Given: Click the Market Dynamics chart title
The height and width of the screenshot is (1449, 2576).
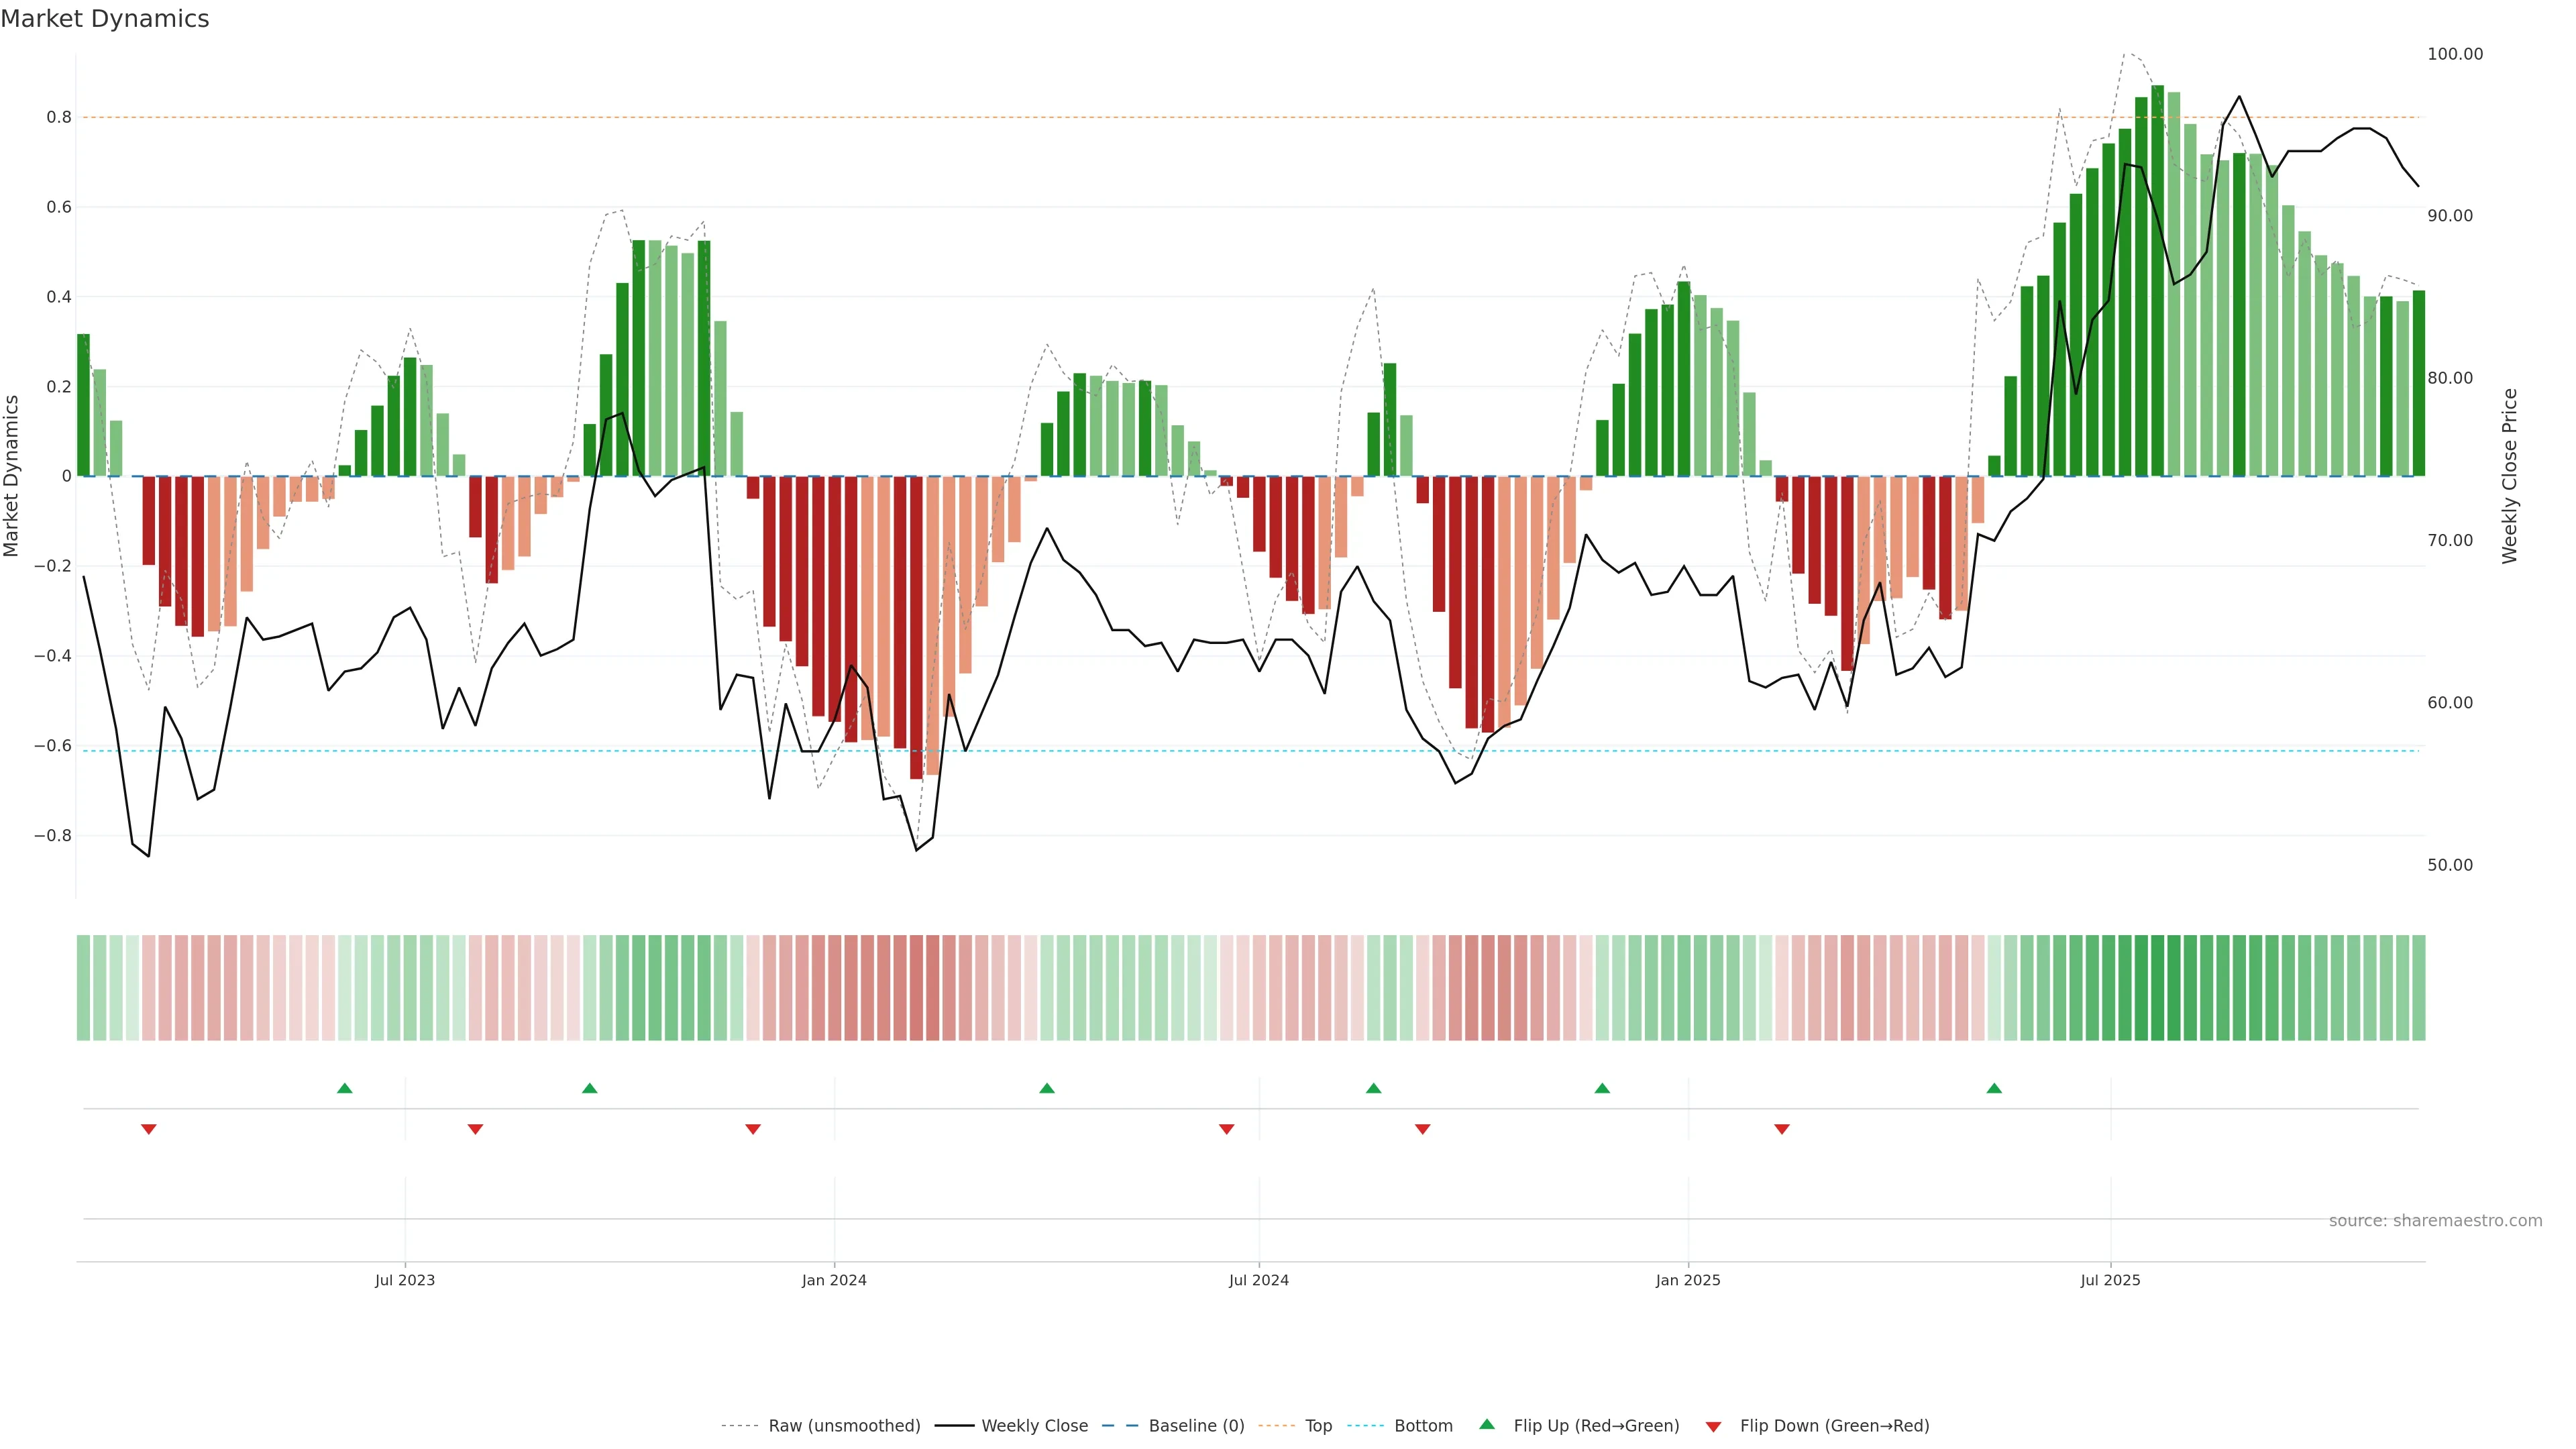Looking at the screenshot, I should pyautogui.click(x=105, y=19).
